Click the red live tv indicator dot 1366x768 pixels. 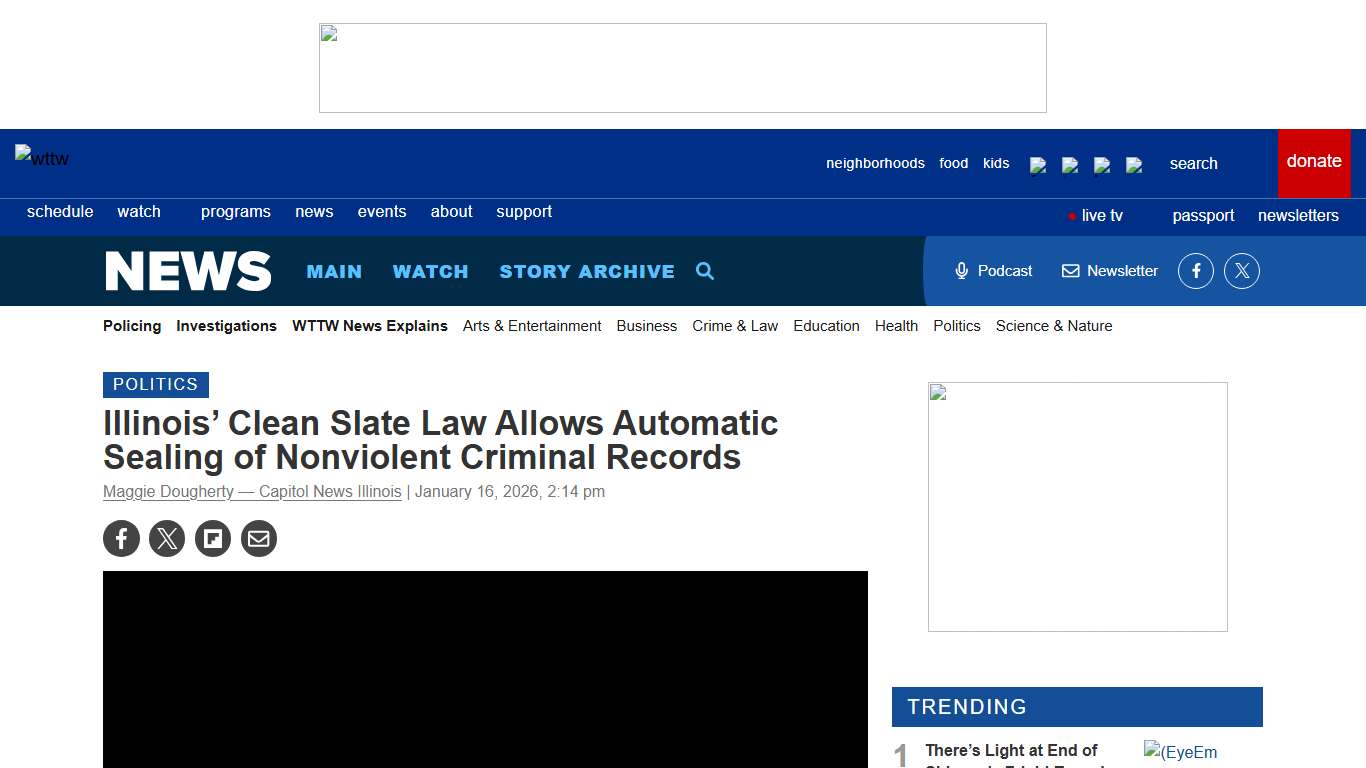(1073, 215)
